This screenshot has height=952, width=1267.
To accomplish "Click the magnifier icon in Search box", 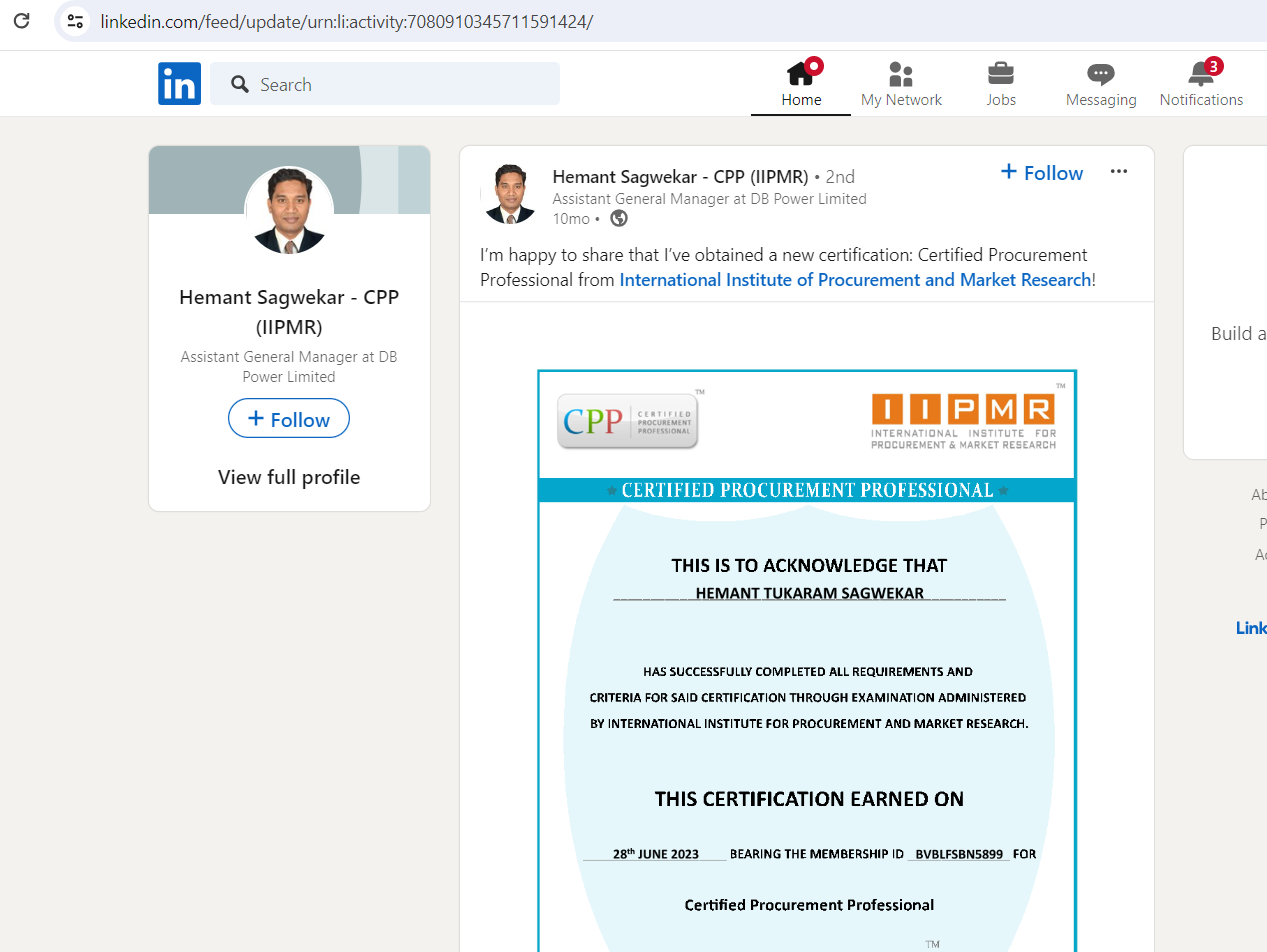I will (240, 84).
